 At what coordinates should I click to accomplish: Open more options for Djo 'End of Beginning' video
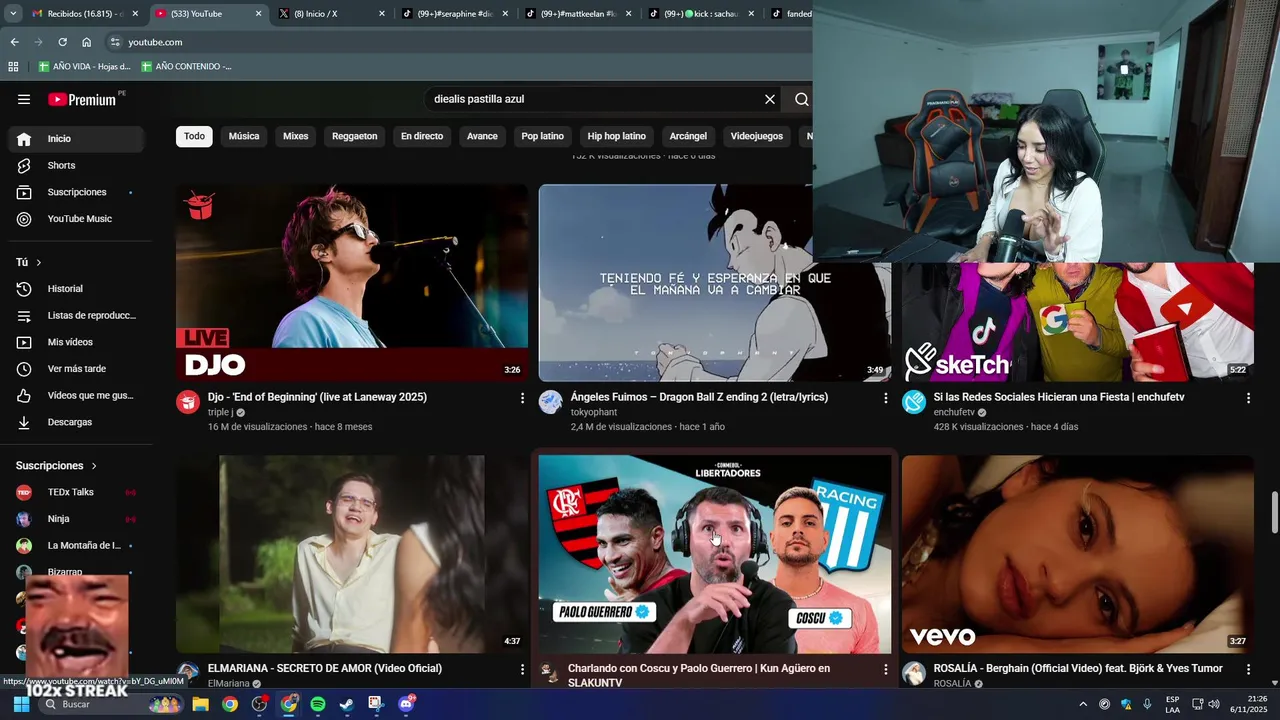[x=522, y=398]
